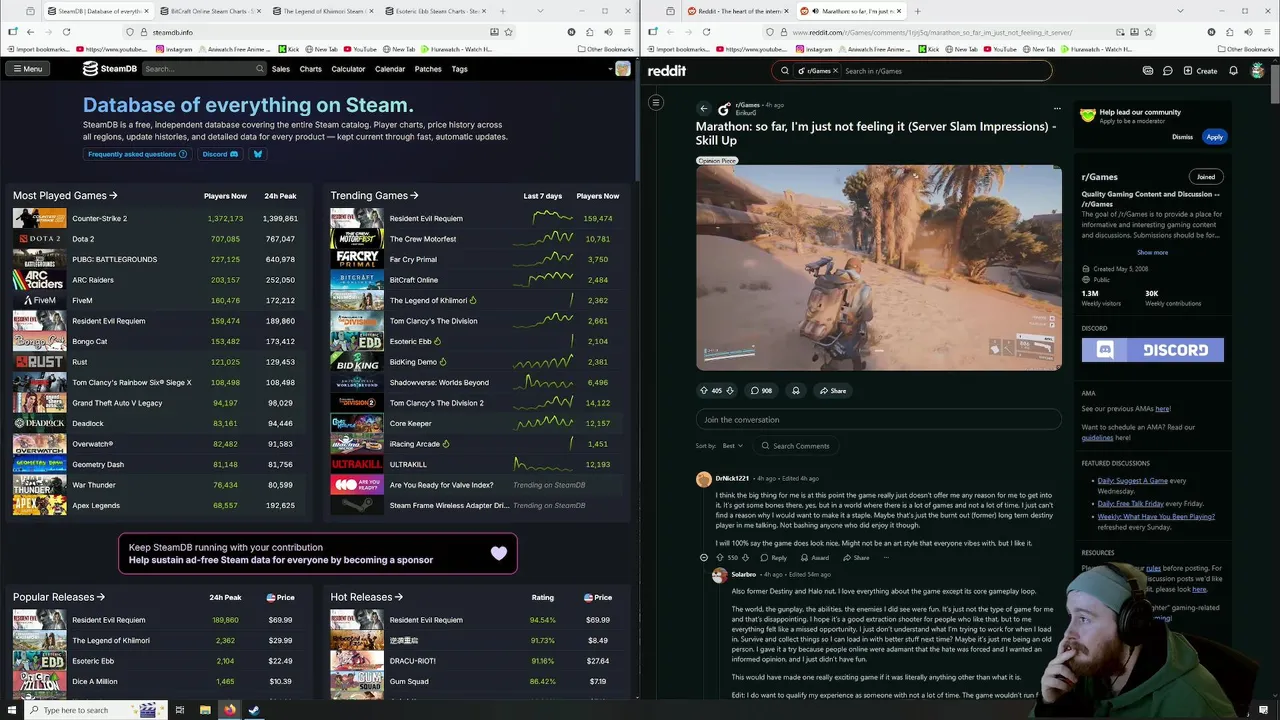Image resolution: width=1280 pixels, height=720 pixels.
Task: Select The Legend of Khiimori Steam tab
Action: click(x=321, y=11)
